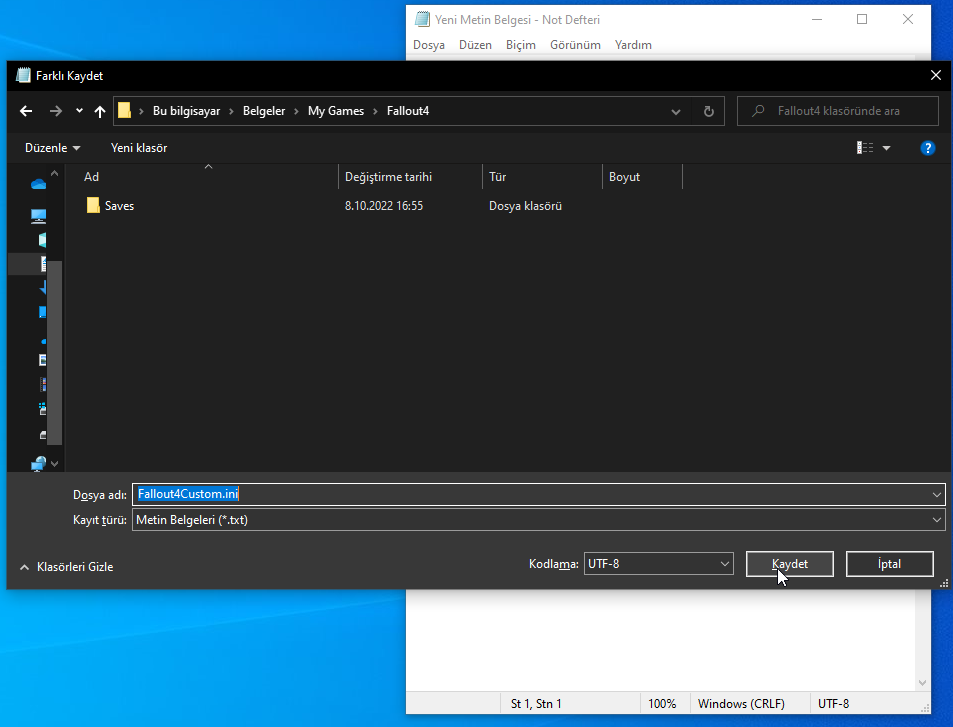953x727 pixels.
Task: Refresh the Fallout4 folder view
Action: click(708, 111)
